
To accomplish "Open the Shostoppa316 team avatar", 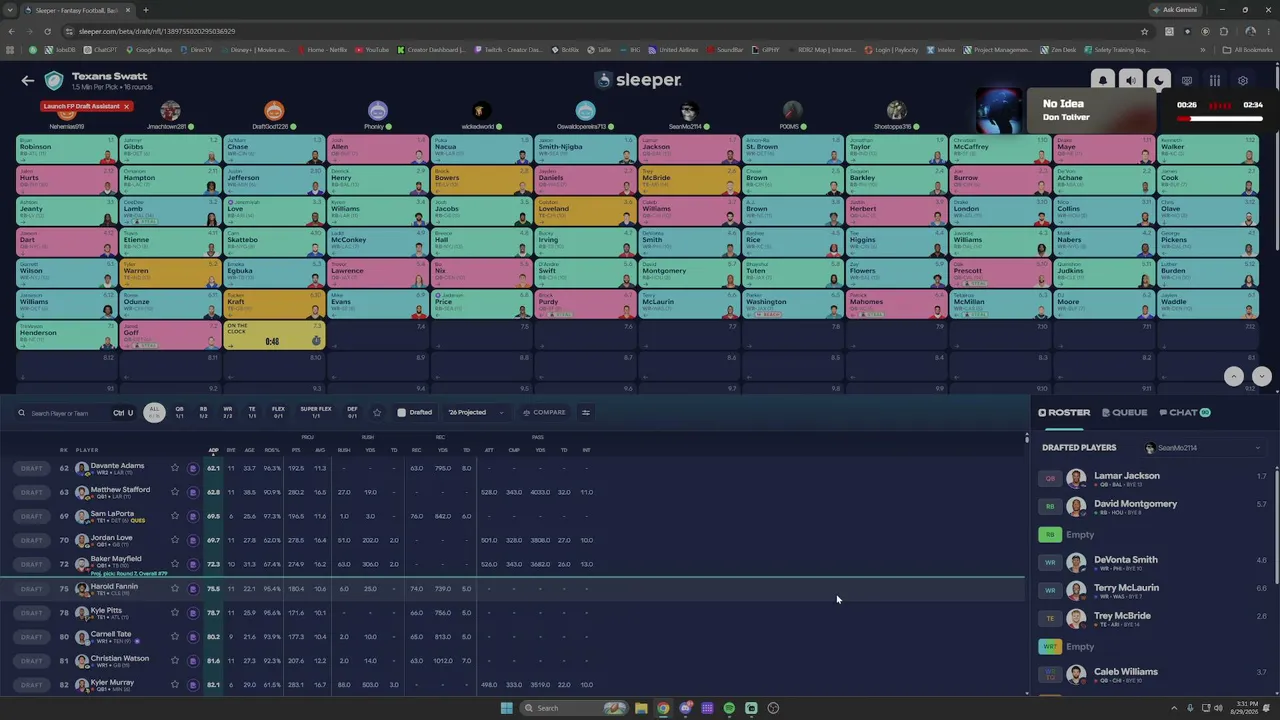I will click(x=896, y=111).
